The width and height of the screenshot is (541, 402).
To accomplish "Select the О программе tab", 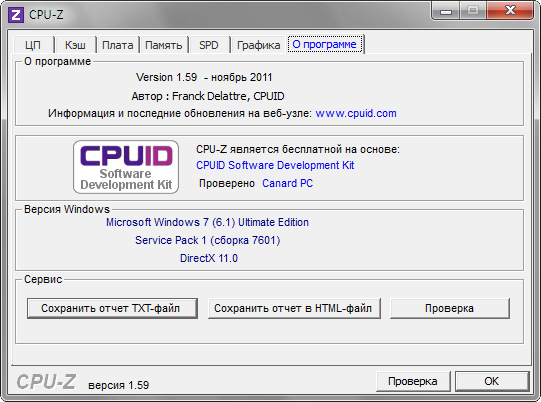I will coord(325,44).
